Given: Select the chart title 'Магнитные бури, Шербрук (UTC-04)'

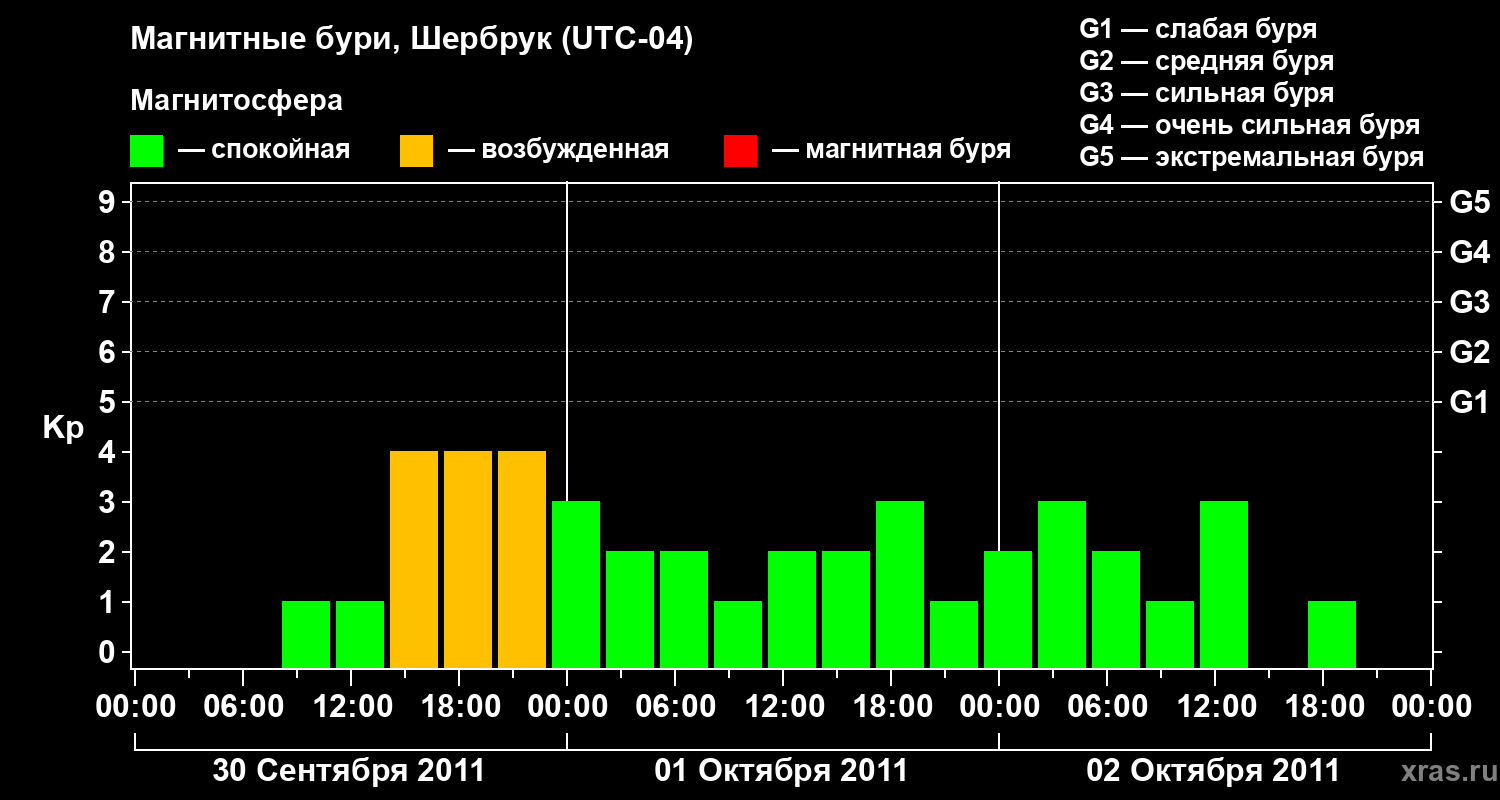Looking at the screenshot, I should [x=411, y=40].
